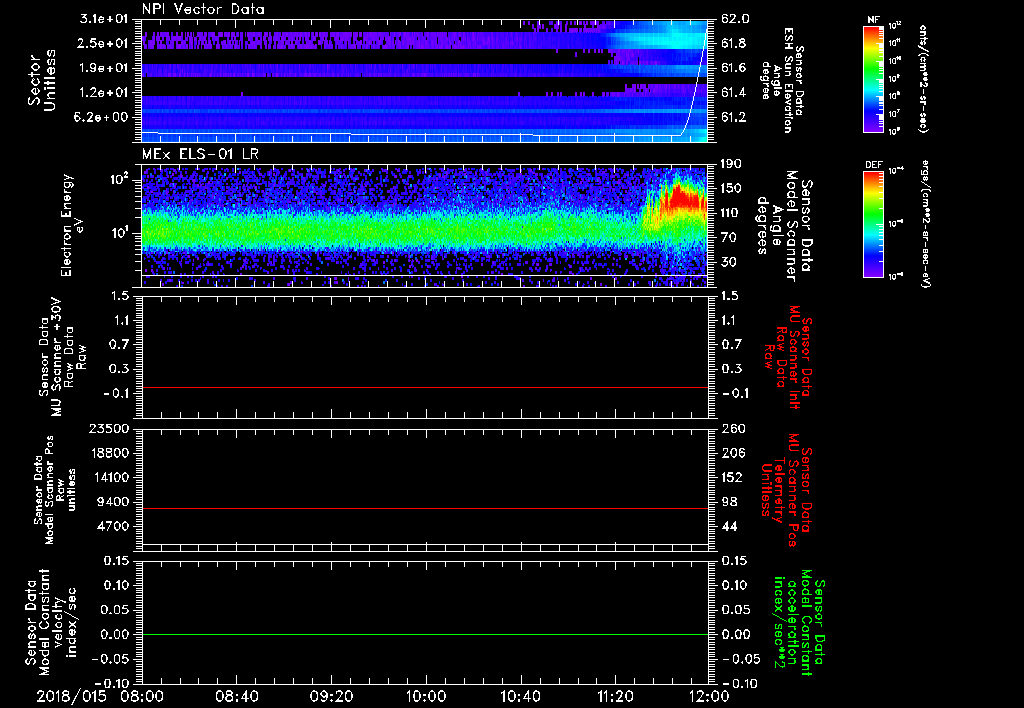The height and width of the screenshot is (708, 1024).
Task: Click the green constant velocity line
Action: 425,634
